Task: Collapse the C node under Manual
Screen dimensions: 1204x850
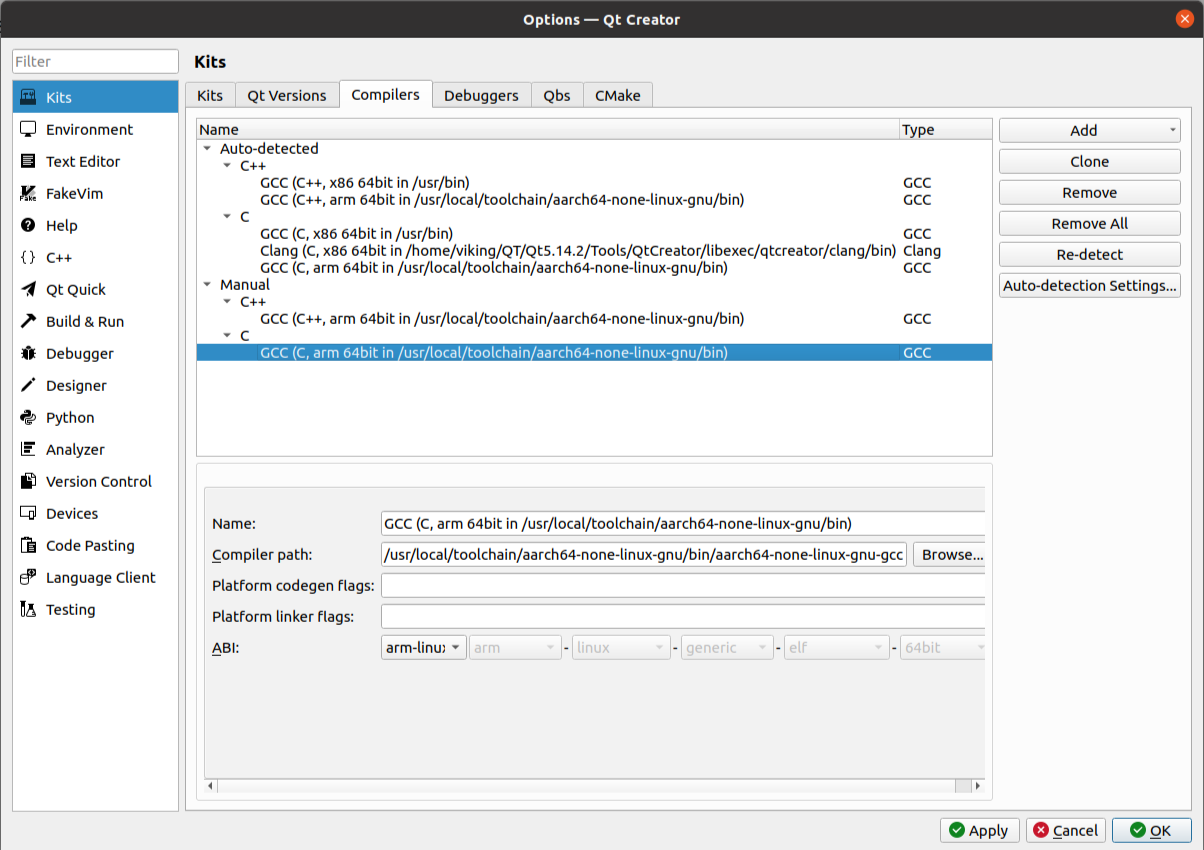Action: (227, 335)
